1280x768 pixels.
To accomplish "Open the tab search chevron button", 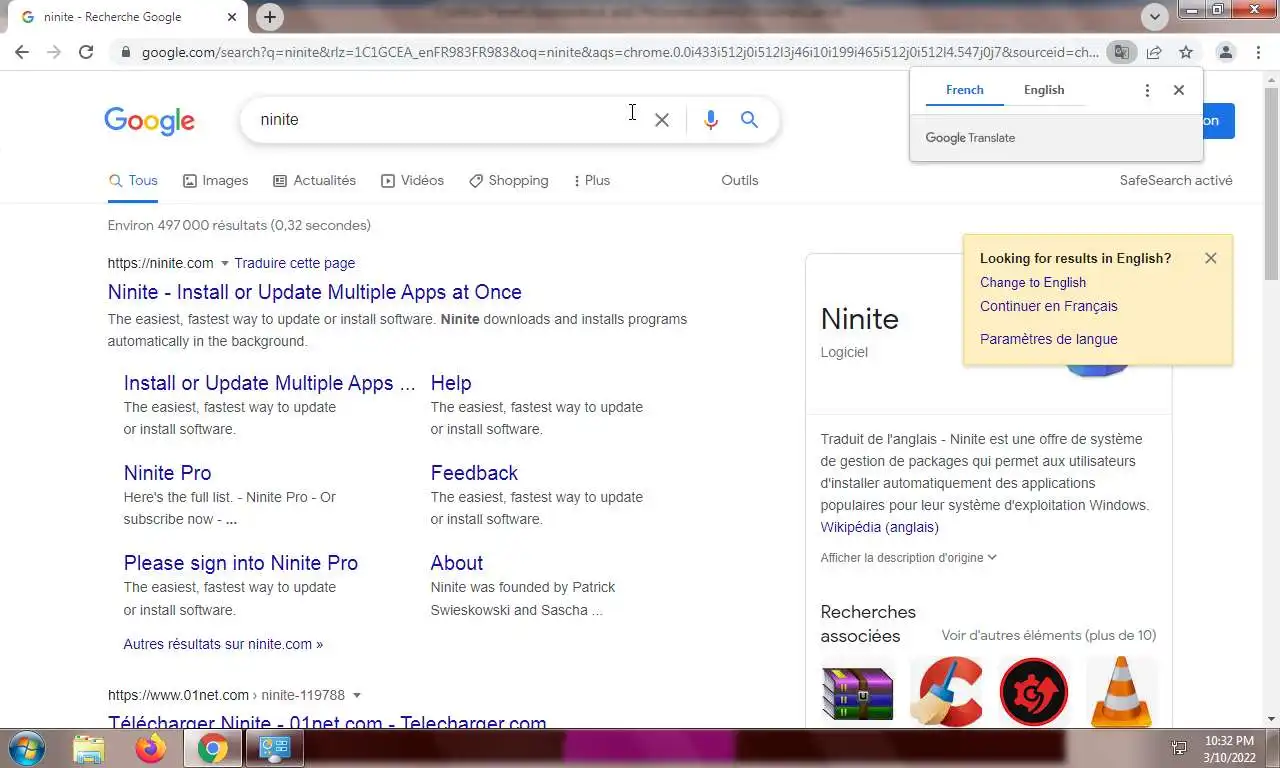I will pos(1155,17).
